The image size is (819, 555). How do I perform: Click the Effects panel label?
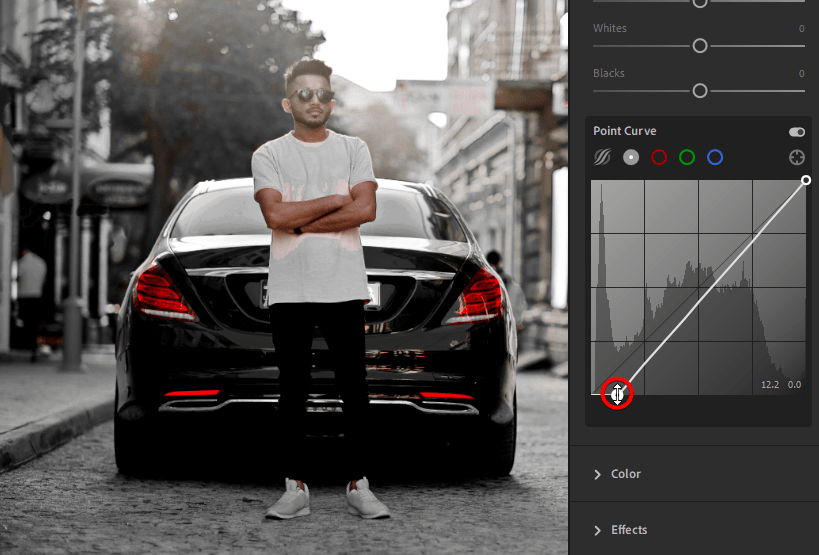tap(629, 530)
